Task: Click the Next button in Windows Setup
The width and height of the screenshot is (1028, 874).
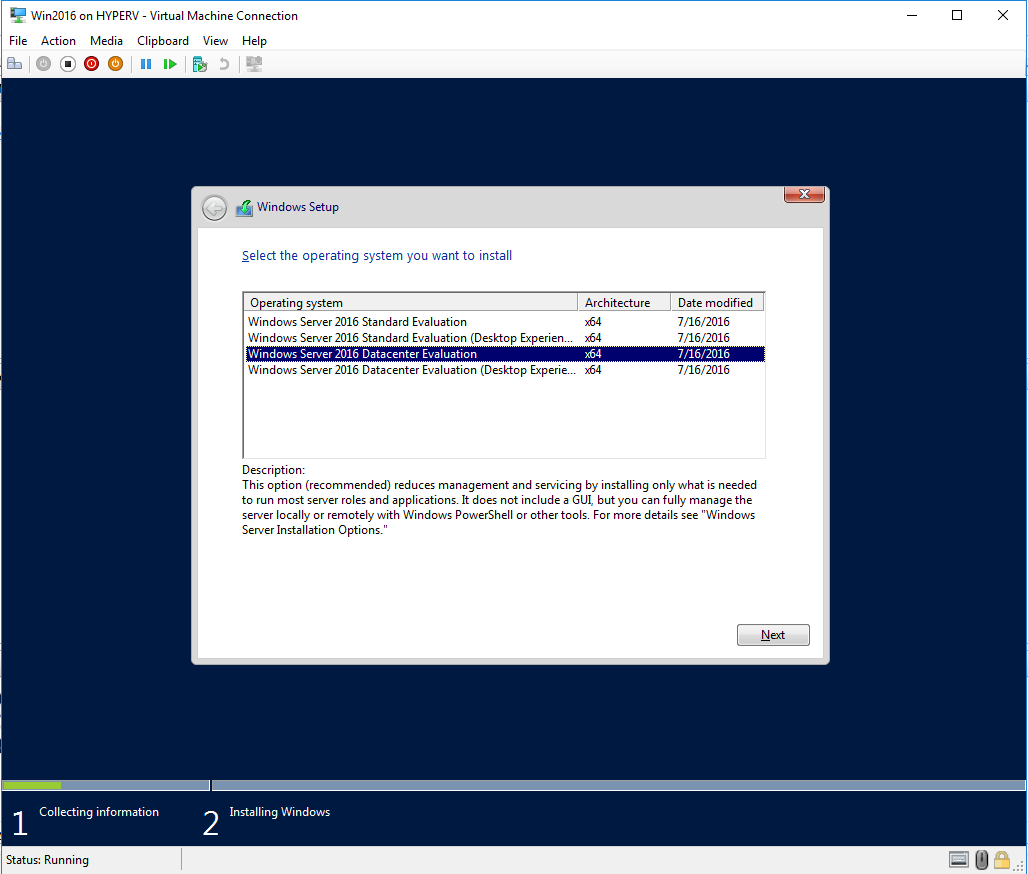Action: [x=773, y=635]
